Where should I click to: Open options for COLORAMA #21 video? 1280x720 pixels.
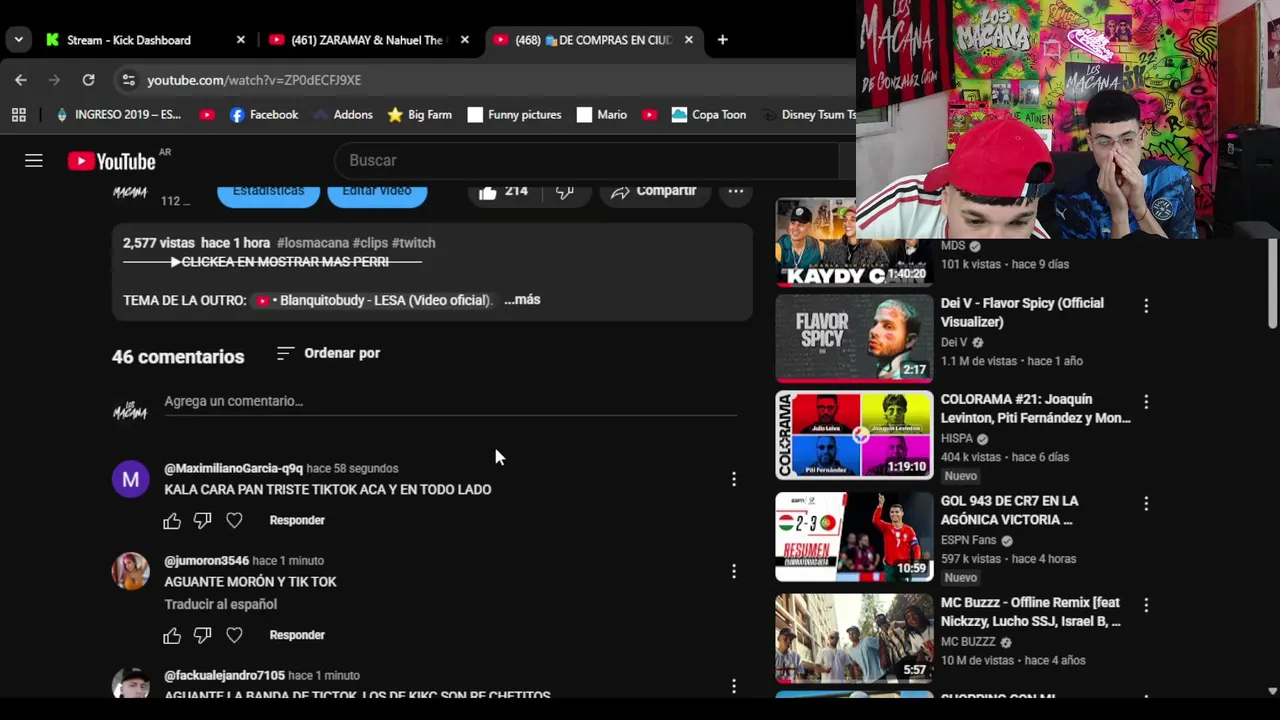(x=1146, y=402)
